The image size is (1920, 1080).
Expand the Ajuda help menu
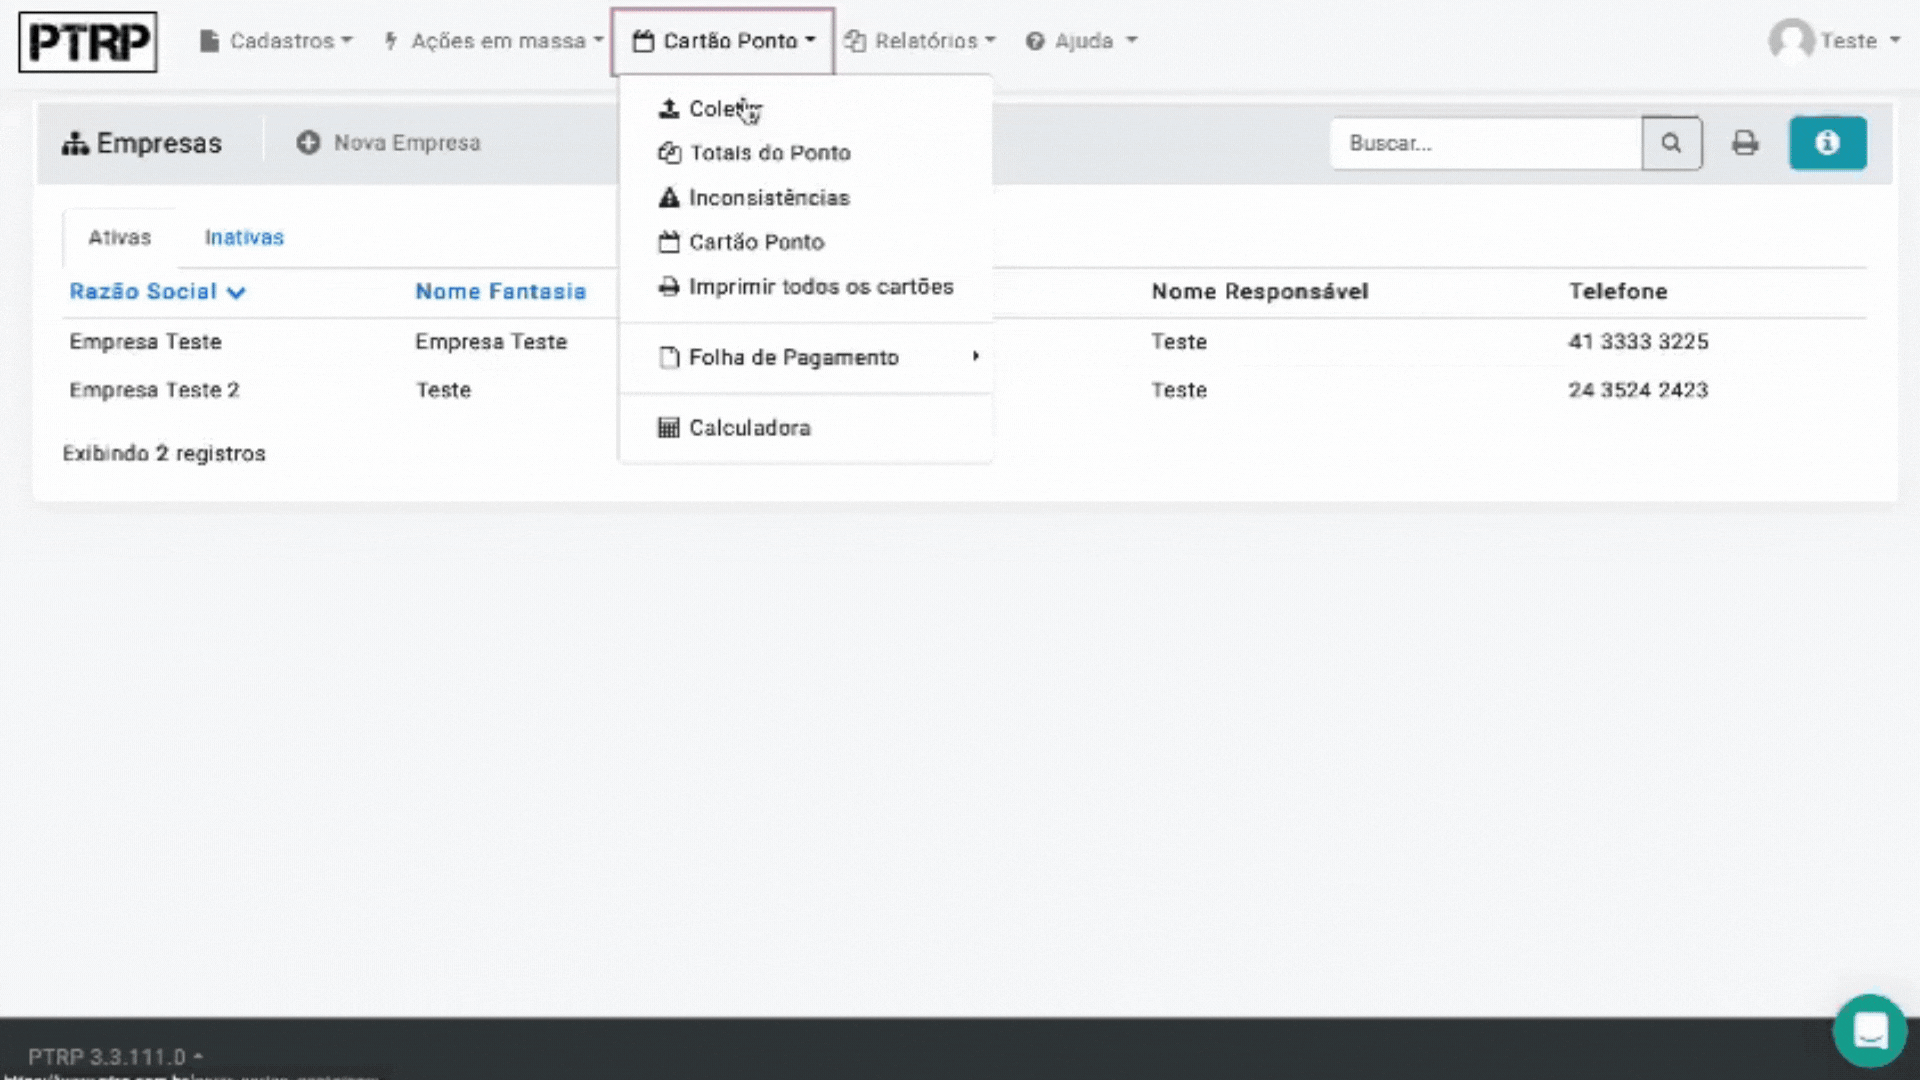[x=1081, y=41]
